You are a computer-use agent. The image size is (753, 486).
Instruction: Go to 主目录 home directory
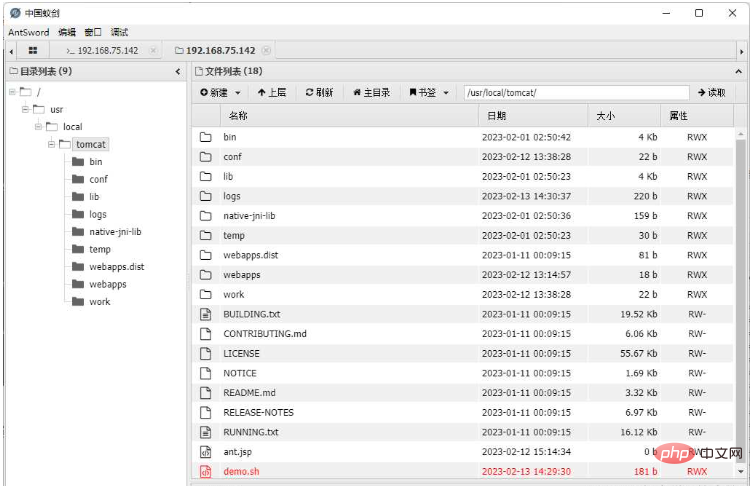[372, 92]
